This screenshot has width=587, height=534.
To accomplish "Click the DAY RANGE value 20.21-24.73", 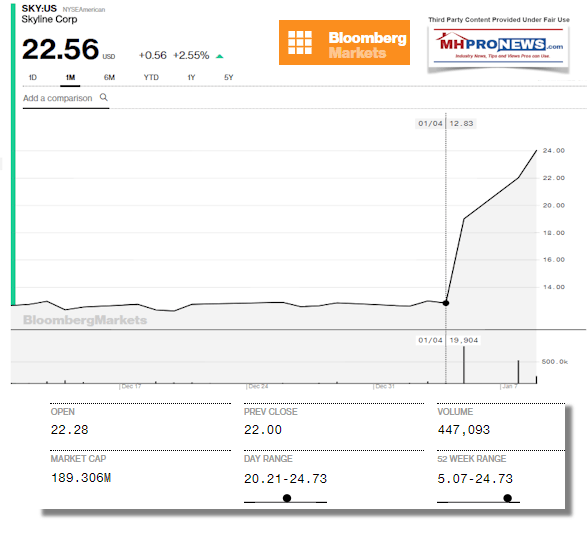I will (286, 479).
